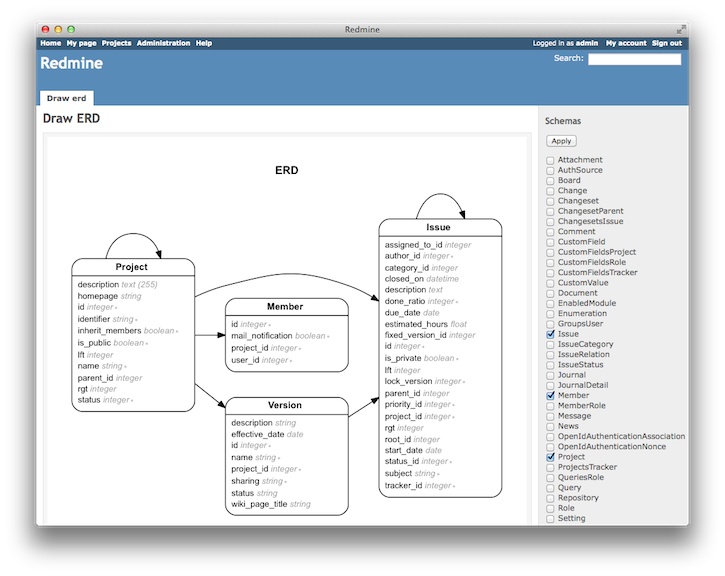Viewport: 725px width, 576px height.
Task: Click the ERD diagram title text
Action: (x=287, y=170)
